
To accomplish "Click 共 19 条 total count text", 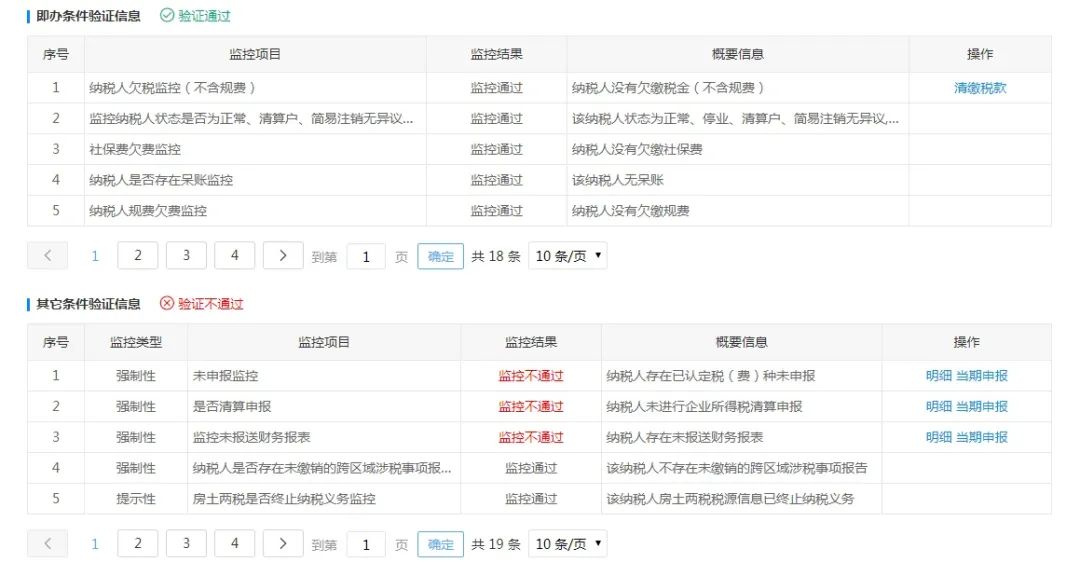I will (496, 545).
